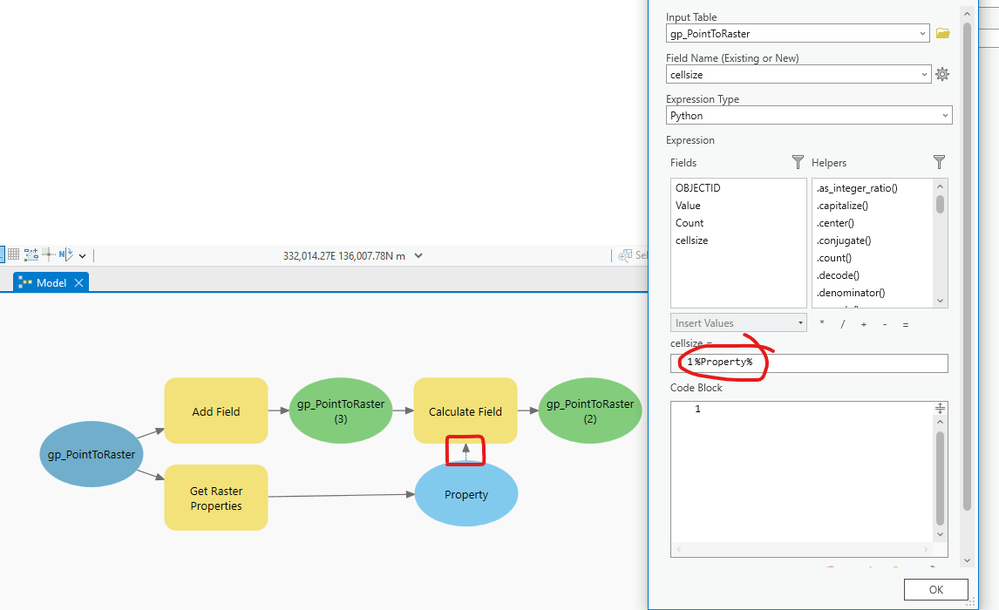Choose the .denominator() helper
999x610 pixels.
(x=851, y=293)
